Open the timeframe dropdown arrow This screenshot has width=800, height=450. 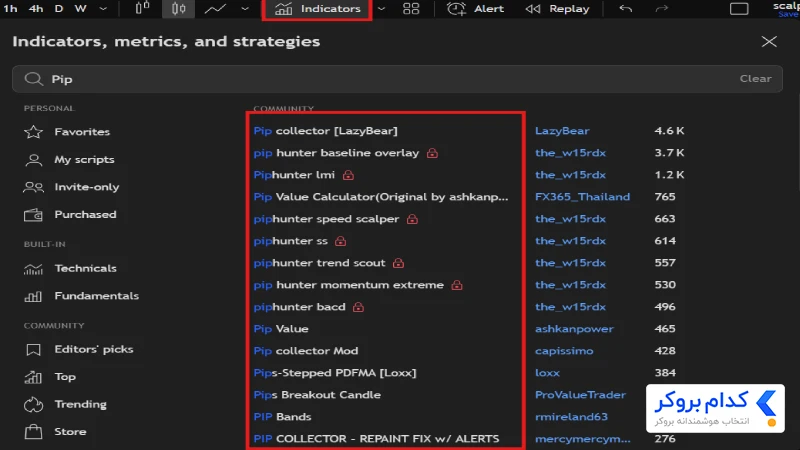pyautogui.click(x=103, y=9)
